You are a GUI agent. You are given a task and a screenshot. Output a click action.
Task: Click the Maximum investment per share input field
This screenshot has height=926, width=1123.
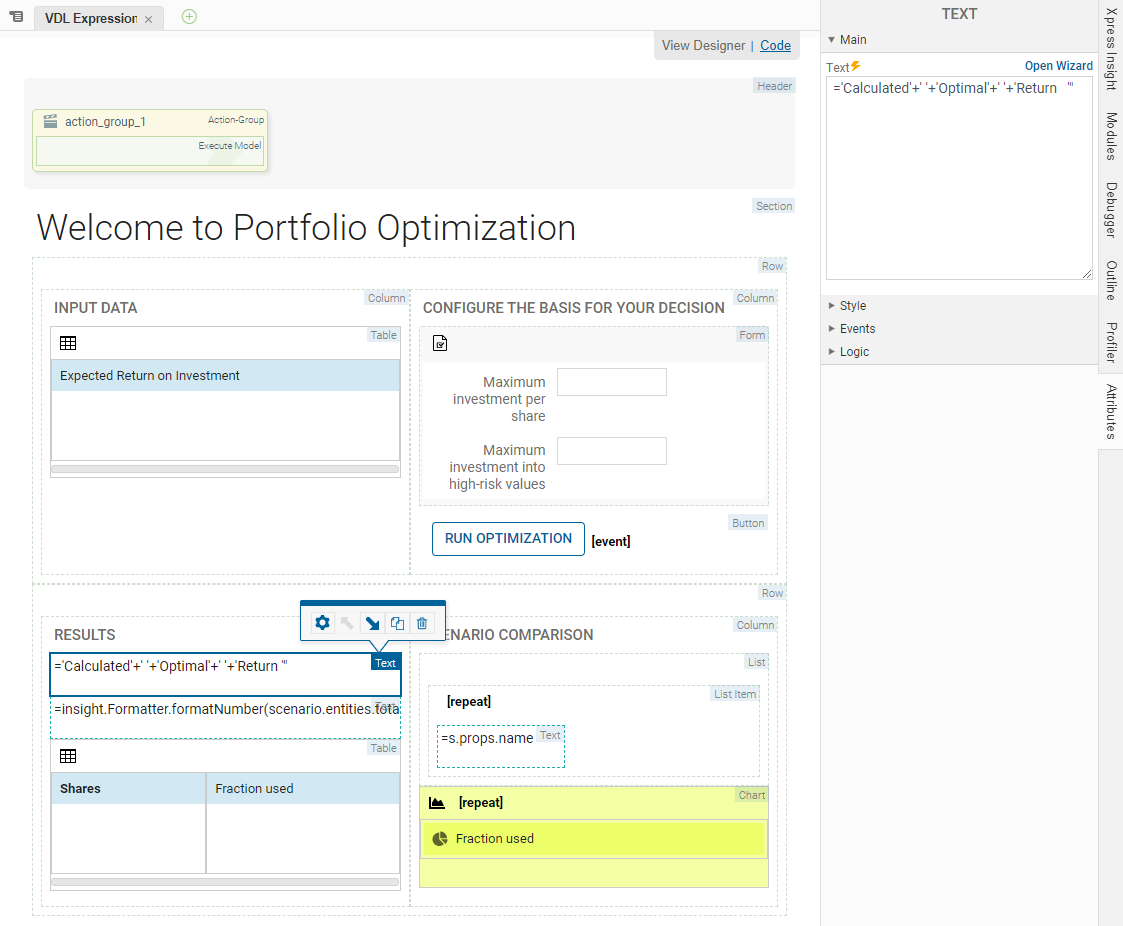(611, 382)
